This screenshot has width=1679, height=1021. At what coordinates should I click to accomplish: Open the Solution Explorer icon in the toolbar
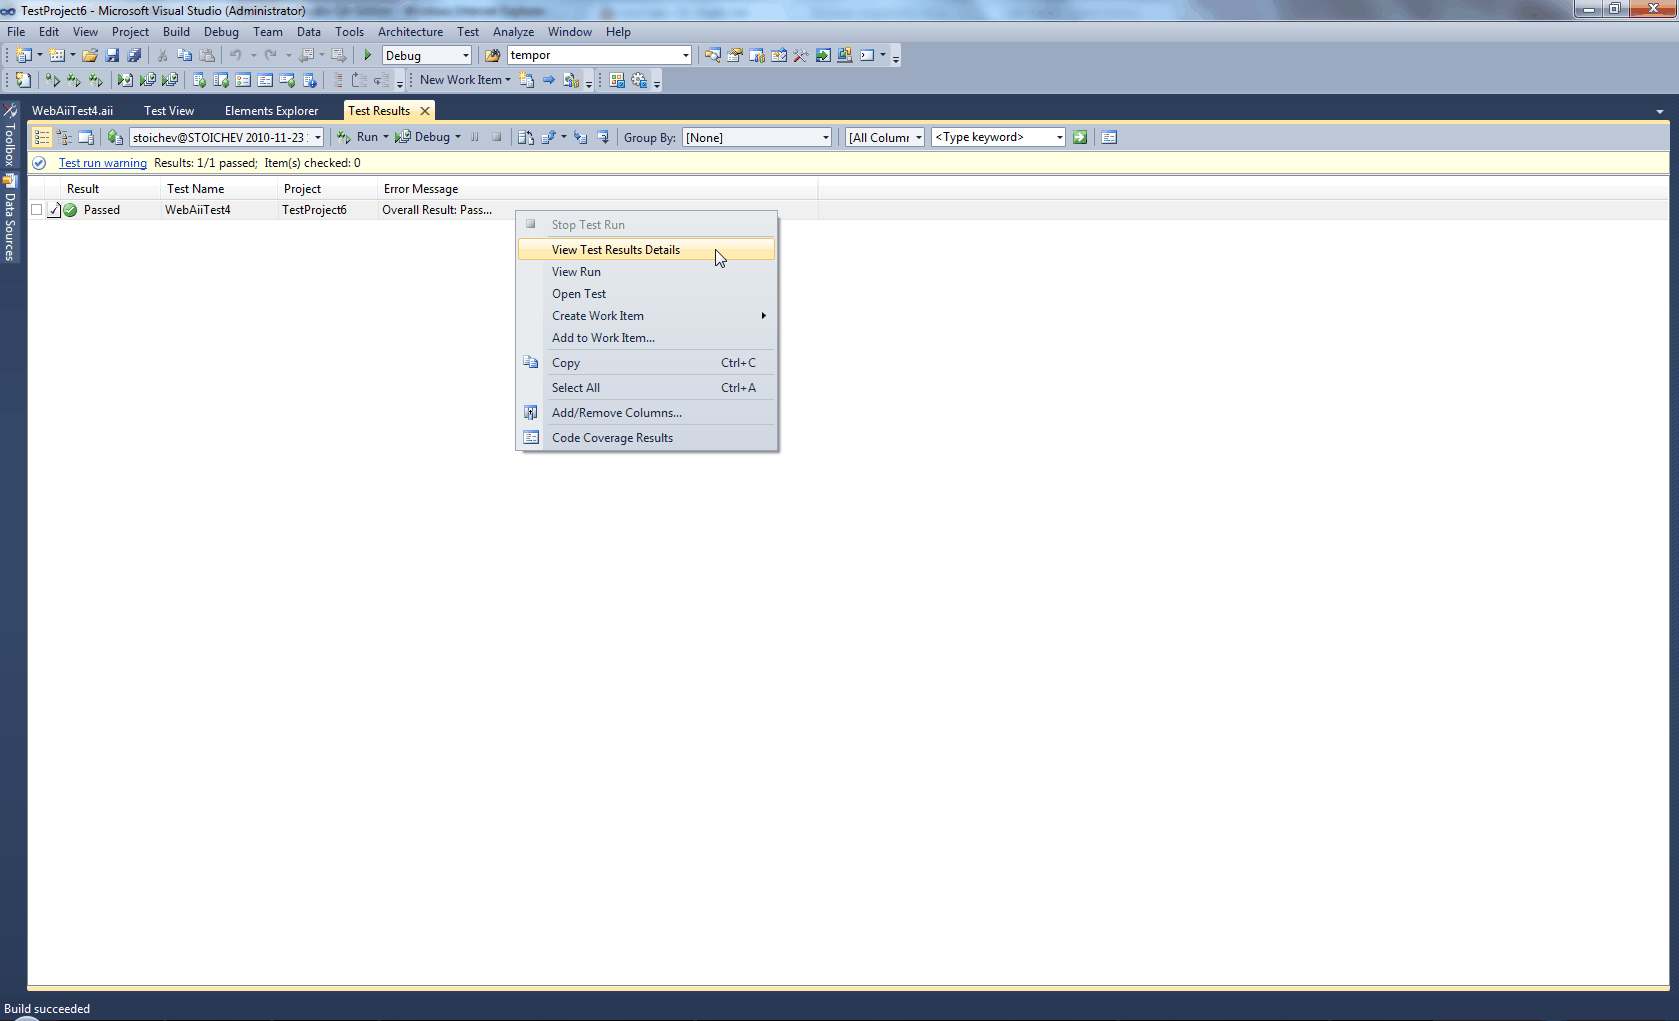point(713,56)
